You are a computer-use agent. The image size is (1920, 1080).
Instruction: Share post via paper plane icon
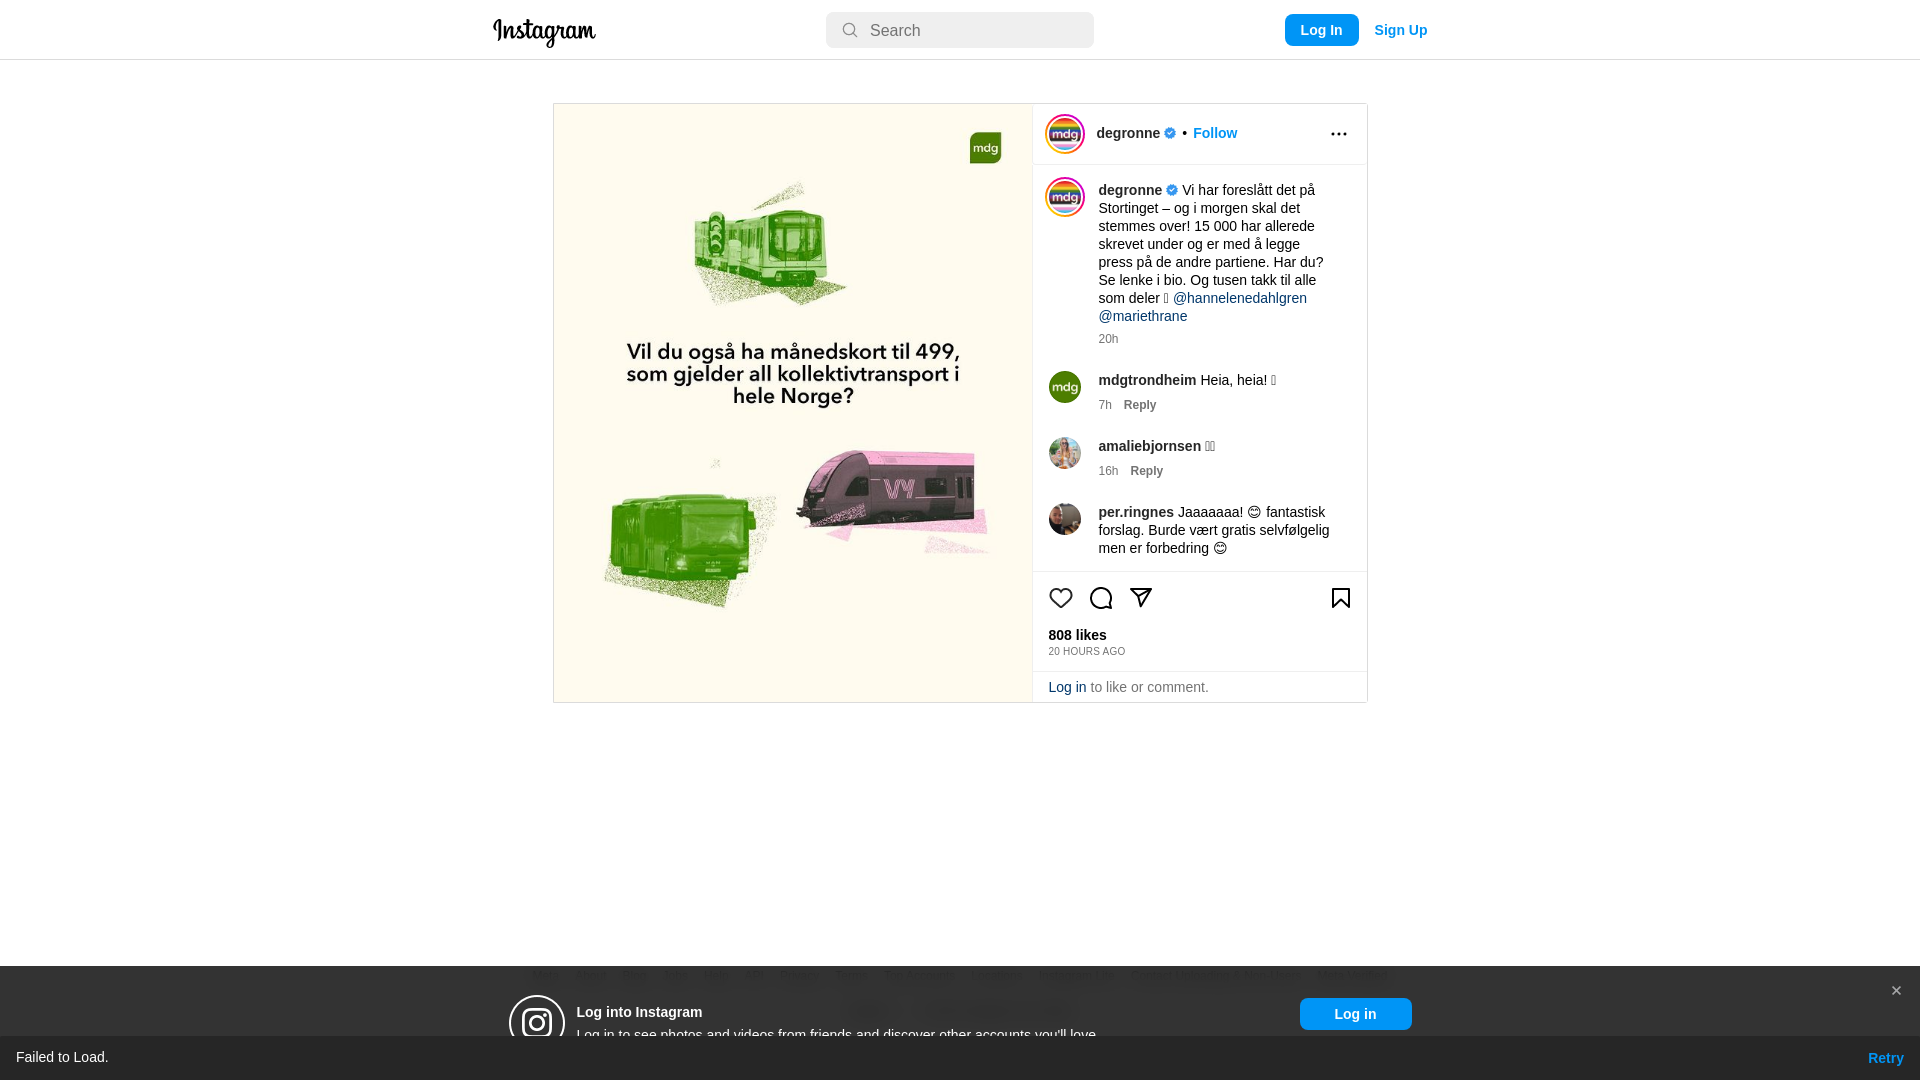click(1141, 598)
